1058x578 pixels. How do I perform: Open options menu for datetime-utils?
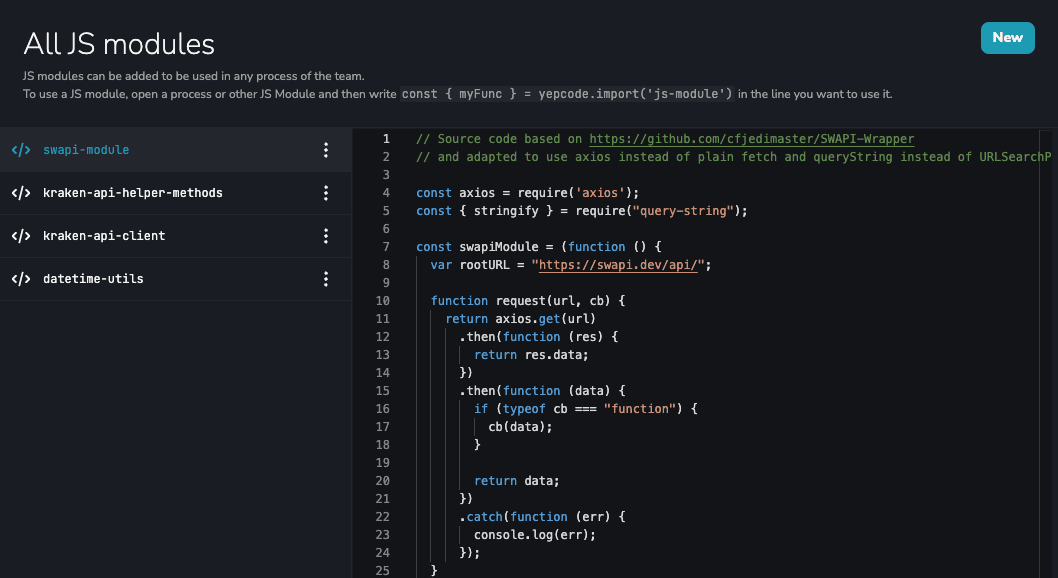(x=326, y=279)
